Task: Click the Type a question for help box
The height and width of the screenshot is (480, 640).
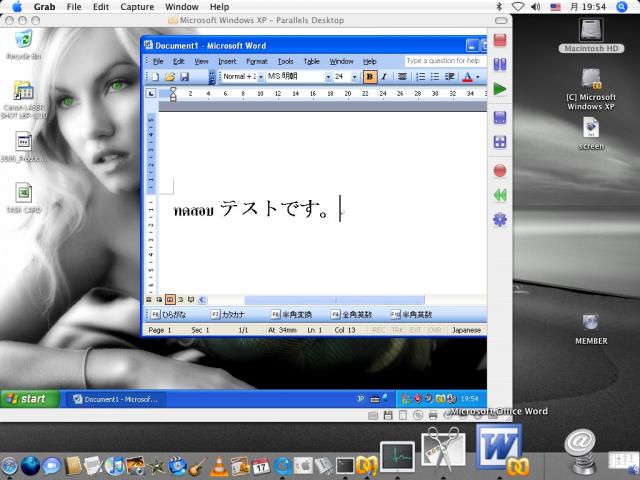Action: pos(445,61)
